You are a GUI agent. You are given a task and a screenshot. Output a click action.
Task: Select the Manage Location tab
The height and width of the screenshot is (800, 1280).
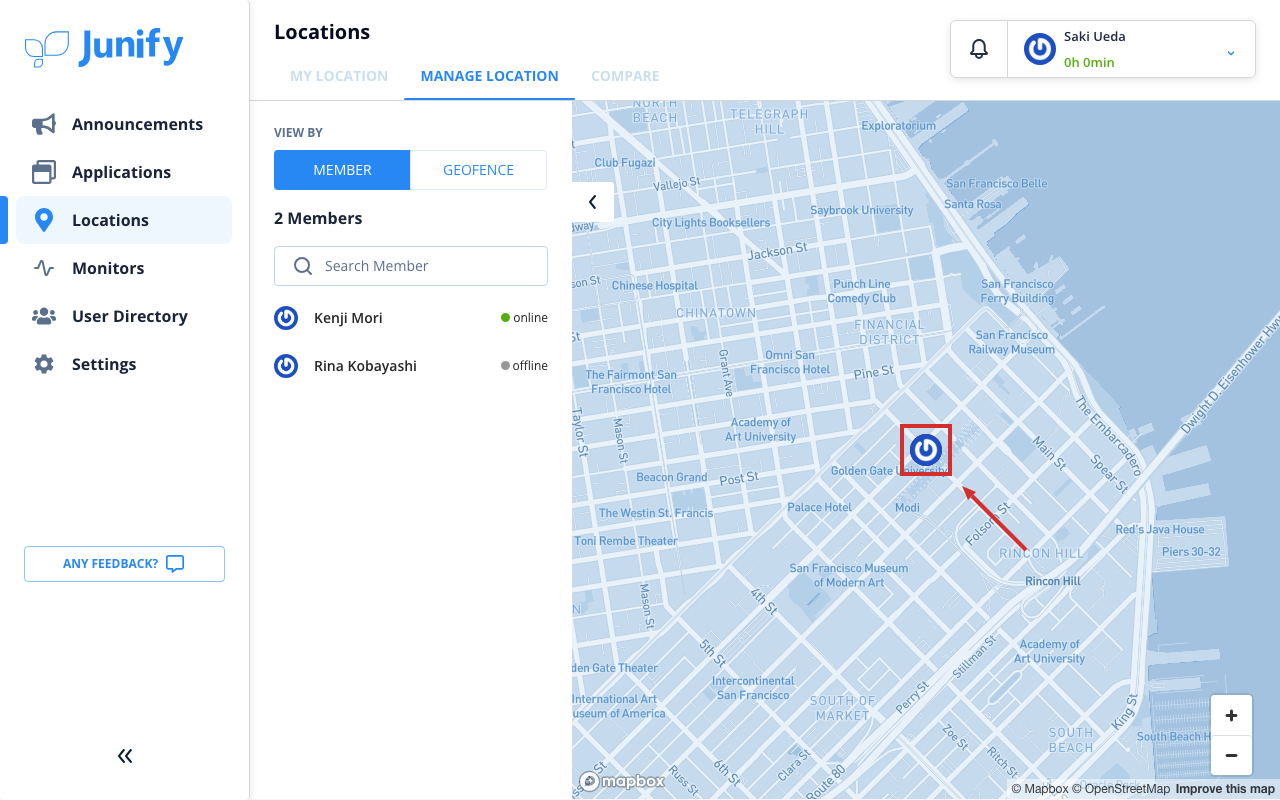489,76
